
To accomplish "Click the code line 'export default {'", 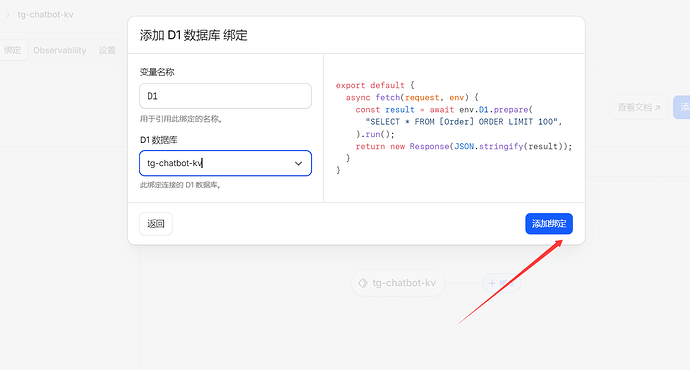I will 375,85.
